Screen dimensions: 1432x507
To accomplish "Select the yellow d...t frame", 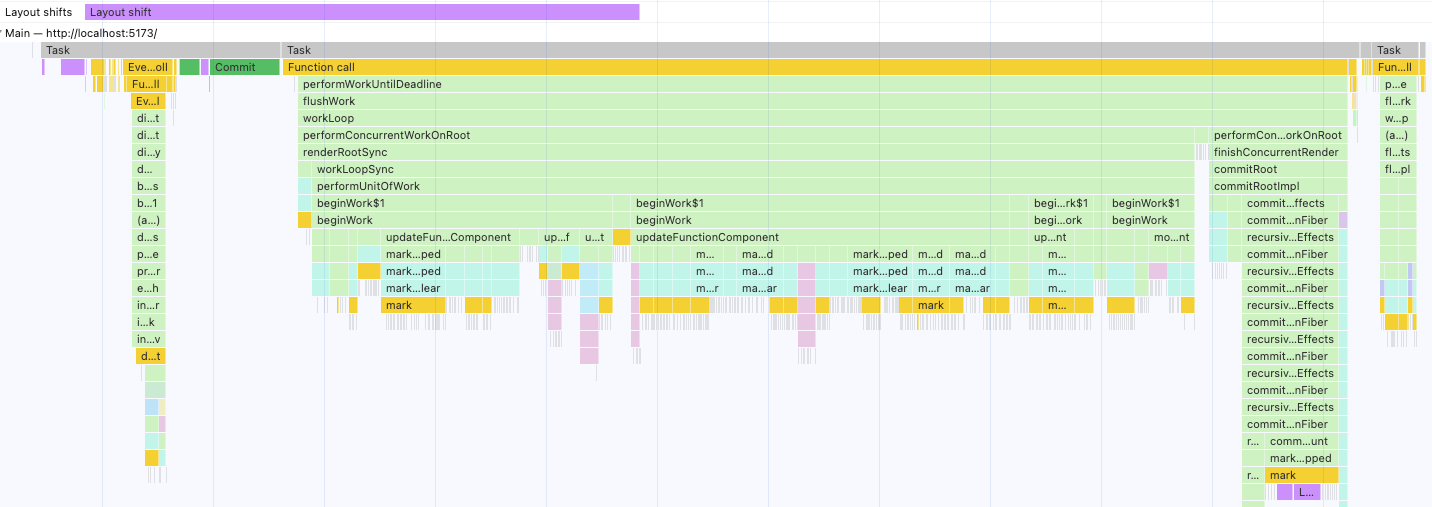I will coord(150,356).
